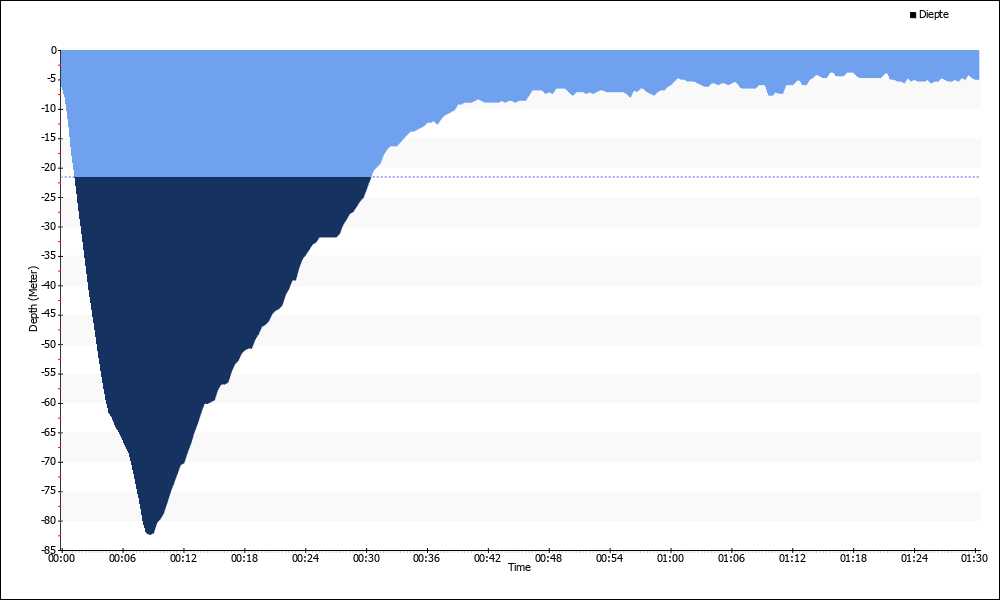Viewport: 1000px width, 600px height.
Task: Click the 01:18 time axis label
Action: point(853,559)
